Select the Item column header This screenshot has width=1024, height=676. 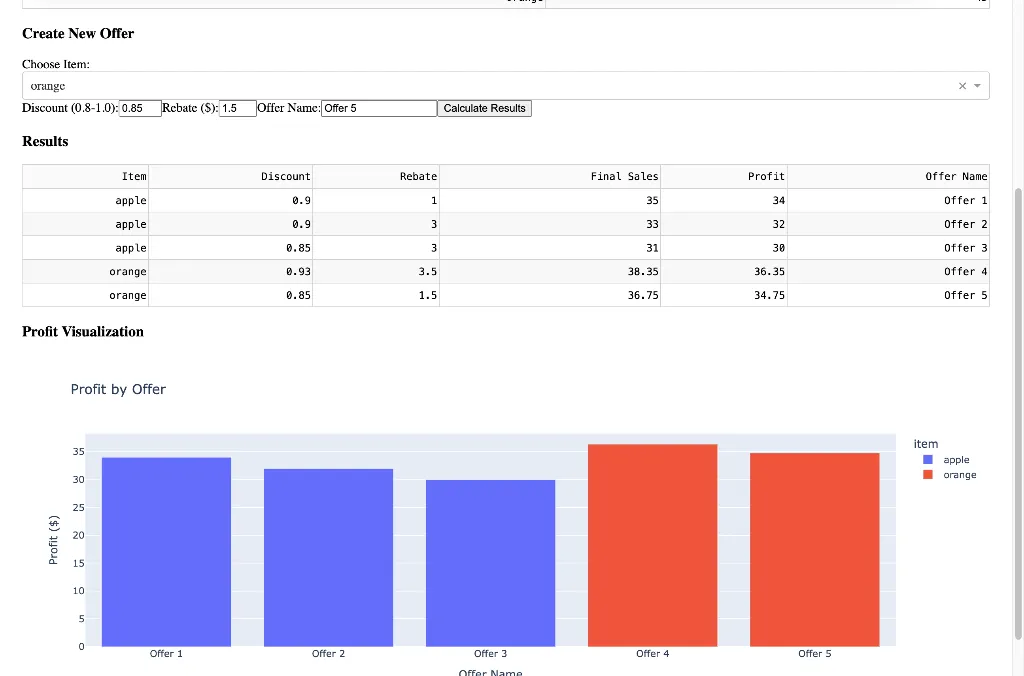134,176
